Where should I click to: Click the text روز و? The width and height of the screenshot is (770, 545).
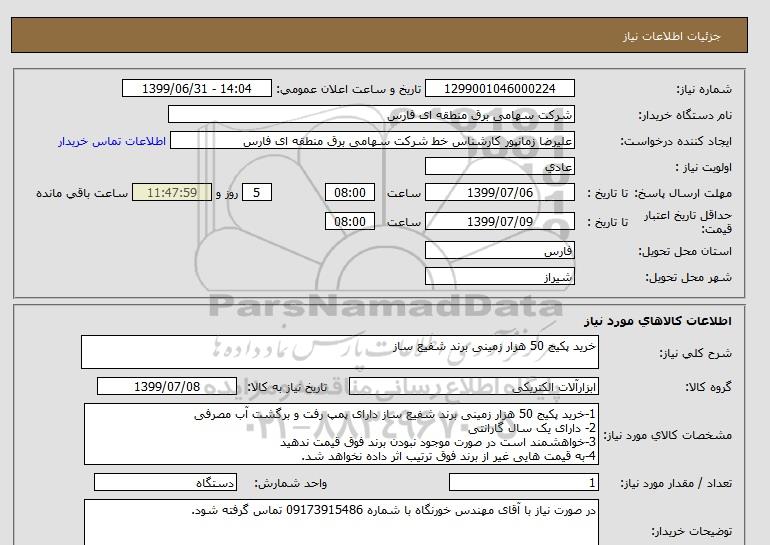[x=227, y=193]
